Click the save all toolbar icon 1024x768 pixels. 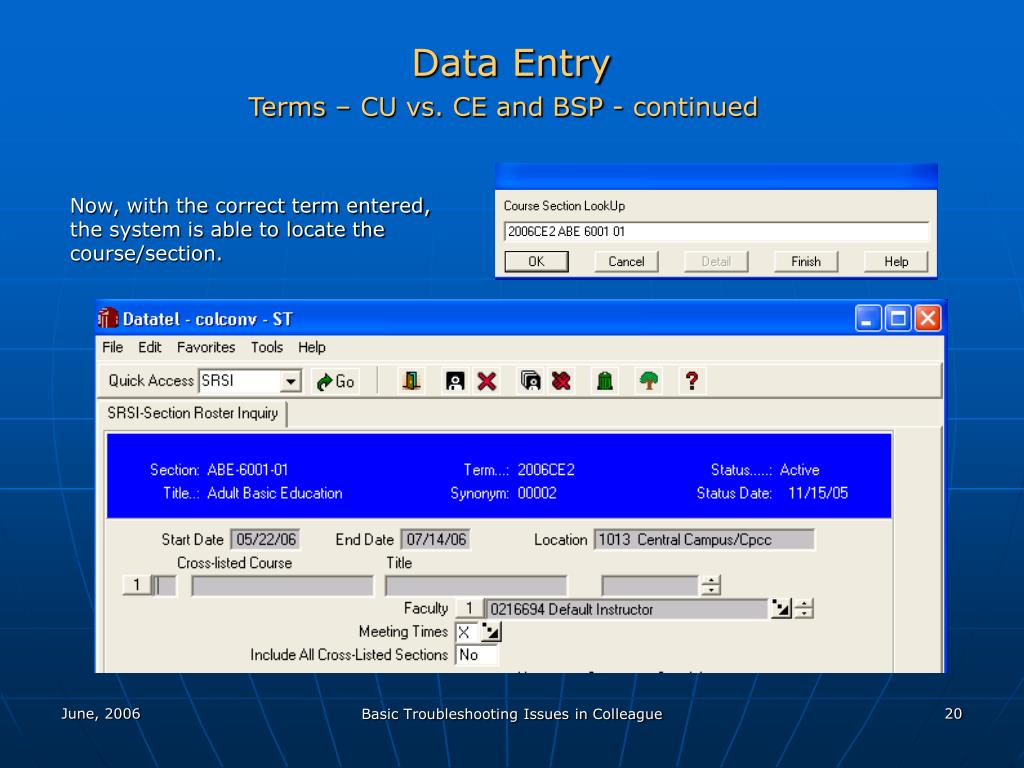point(530,381)
